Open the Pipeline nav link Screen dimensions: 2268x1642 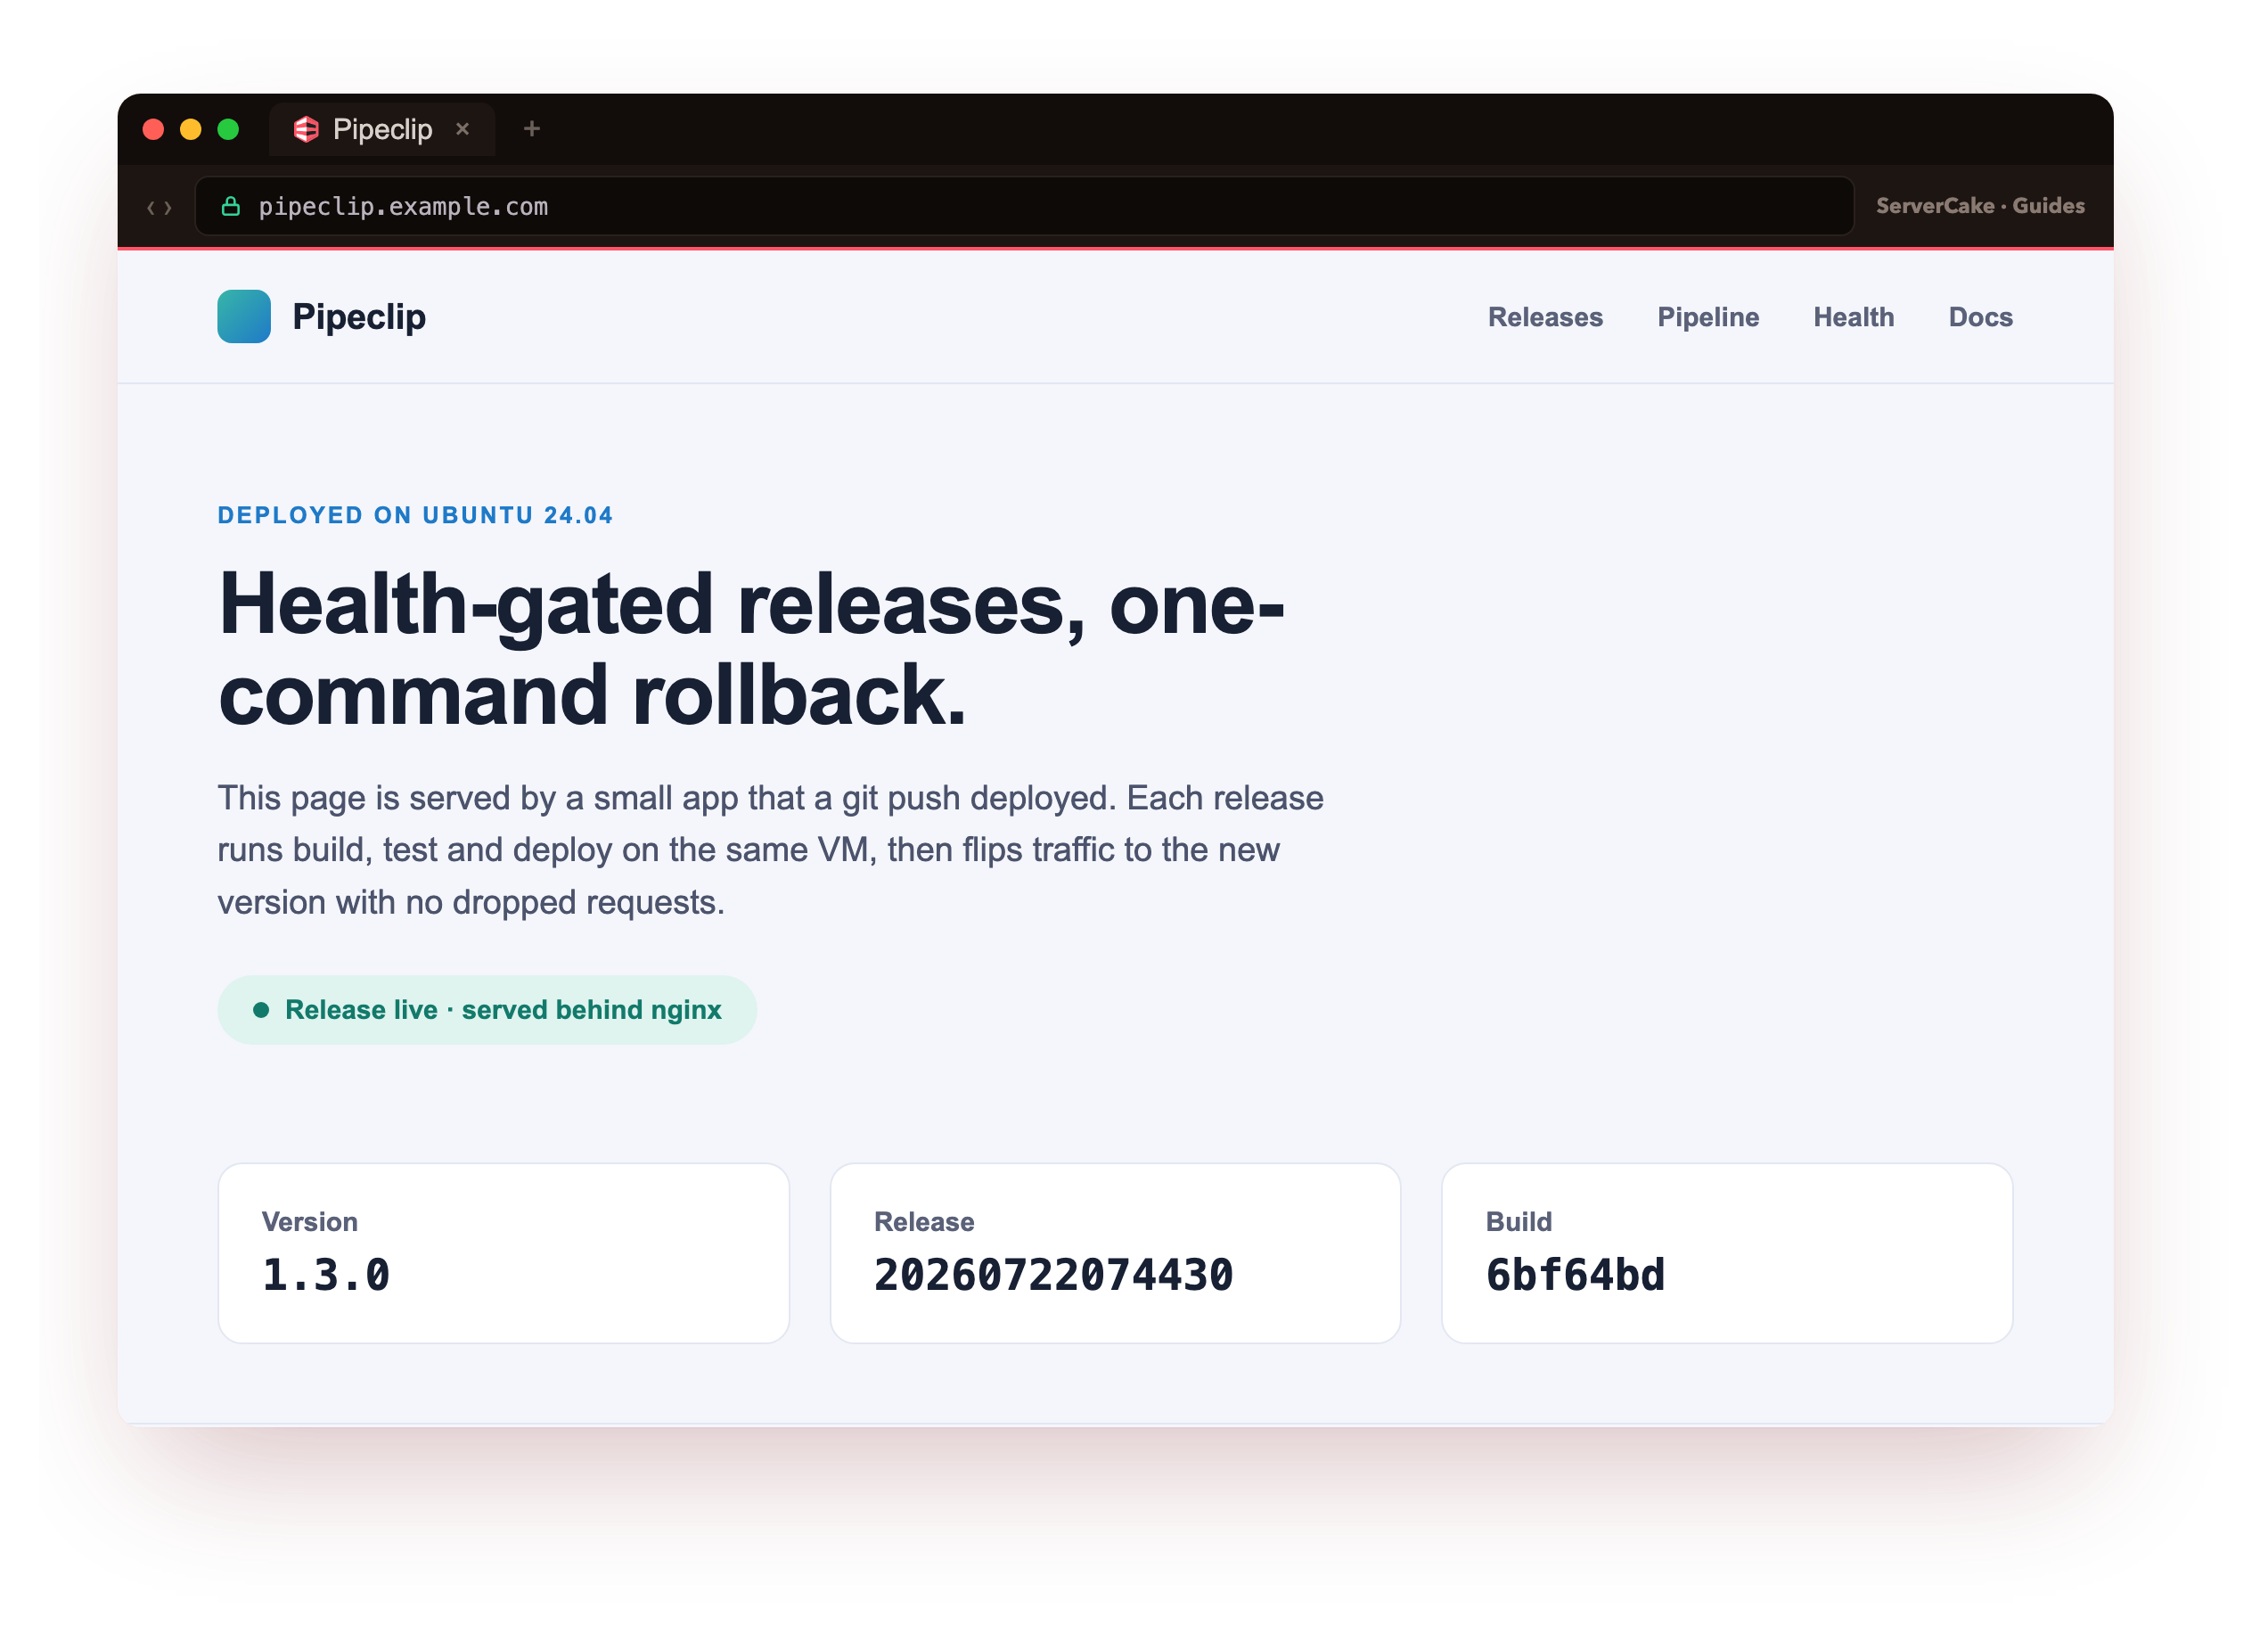click(1710, 318)
